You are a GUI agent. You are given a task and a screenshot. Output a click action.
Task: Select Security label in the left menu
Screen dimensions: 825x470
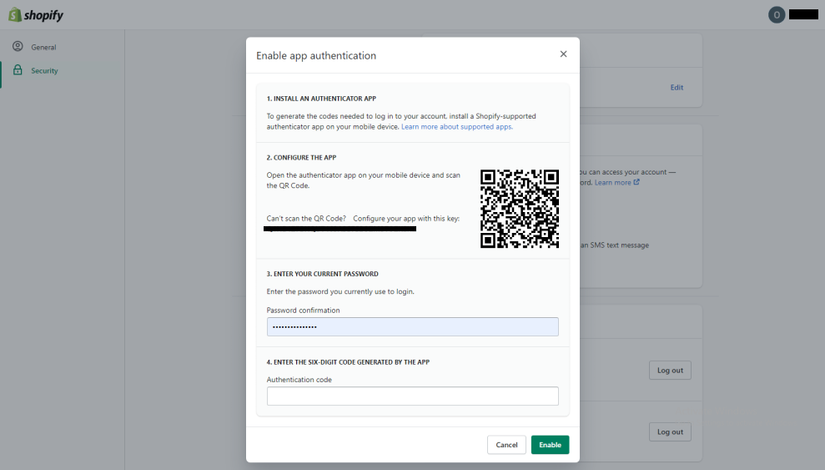pos(45,71)
